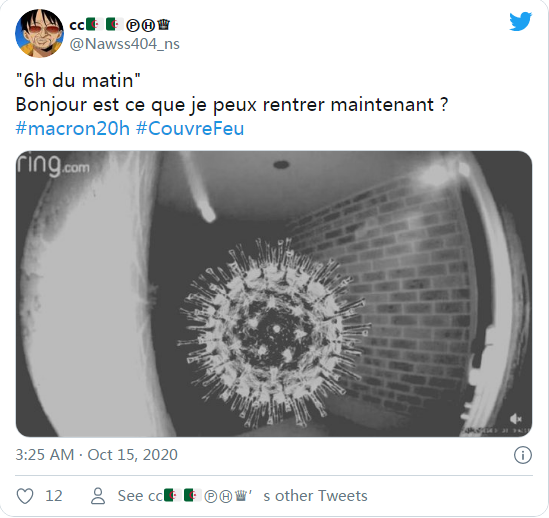Click the person icon near See other Tweets
This screenshot has width=549, height=518.
(x=98, y=496)
